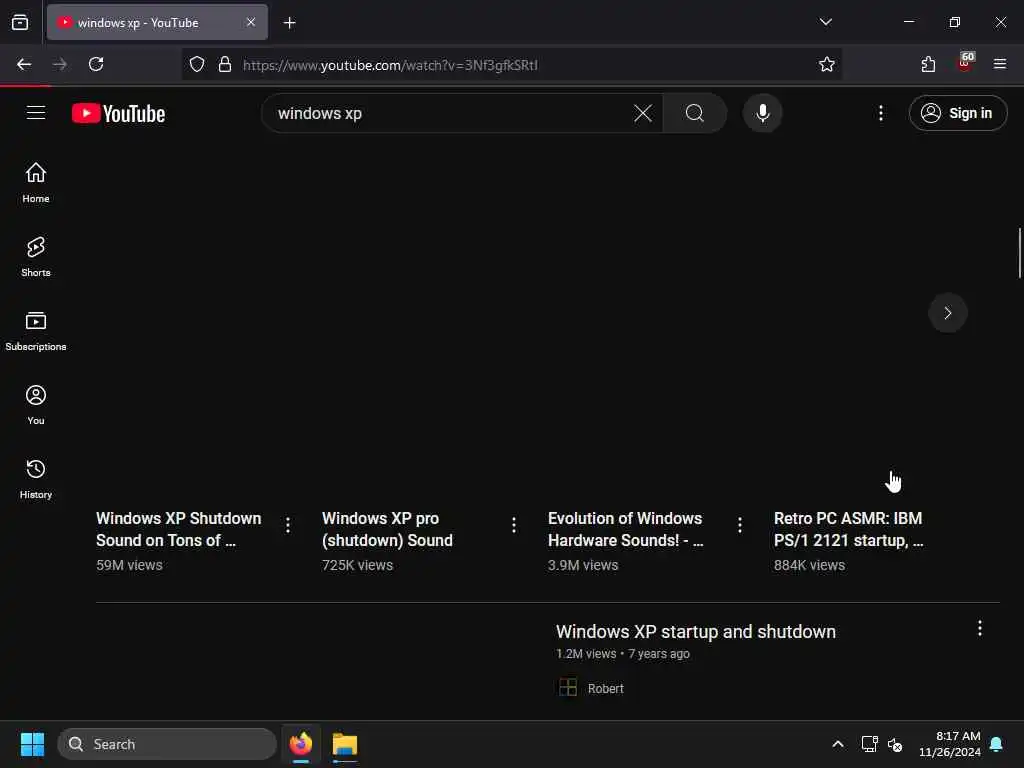Open notifications bell
The image size is (1024, 768).
[997, 744]
